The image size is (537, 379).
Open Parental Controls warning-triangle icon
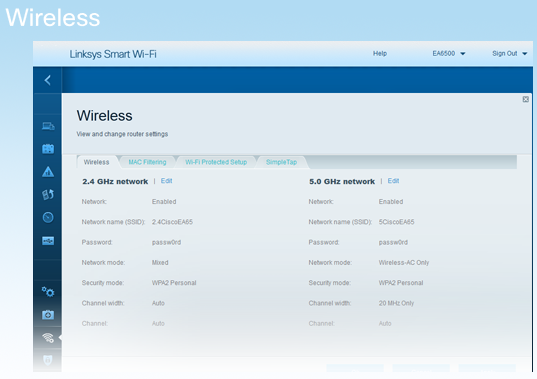[48, 172]
